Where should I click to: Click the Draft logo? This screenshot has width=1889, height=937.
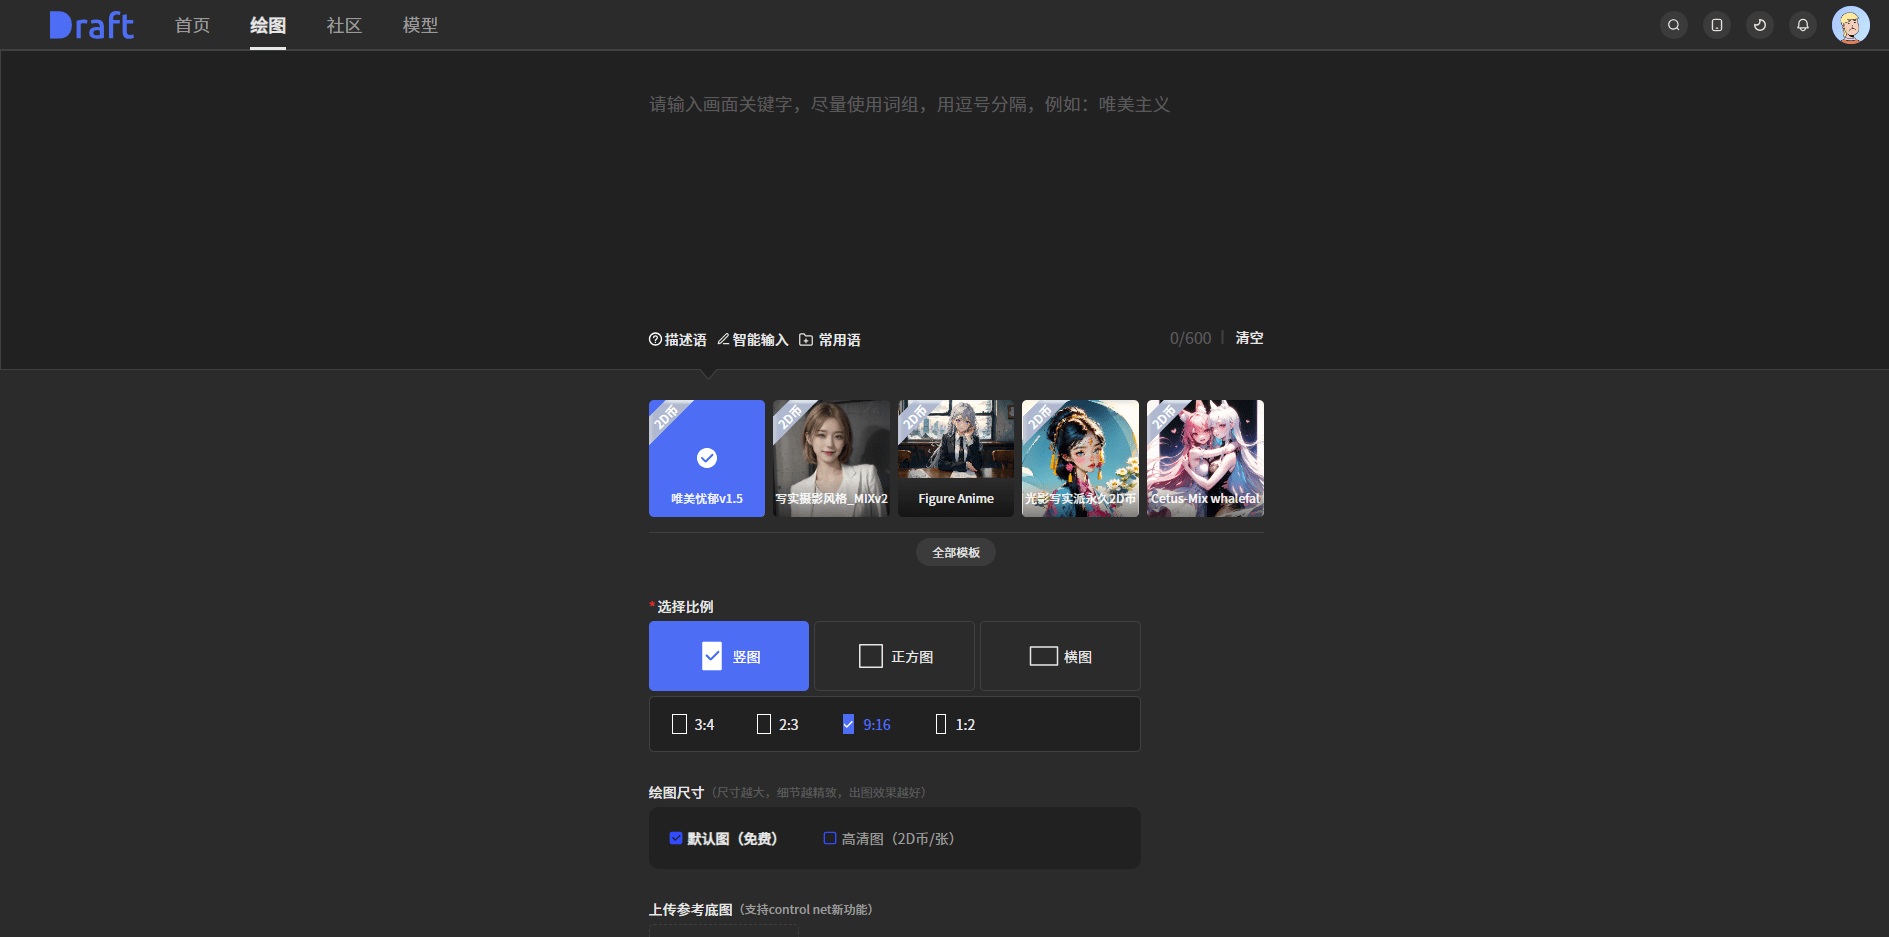[x=91, y=25]
